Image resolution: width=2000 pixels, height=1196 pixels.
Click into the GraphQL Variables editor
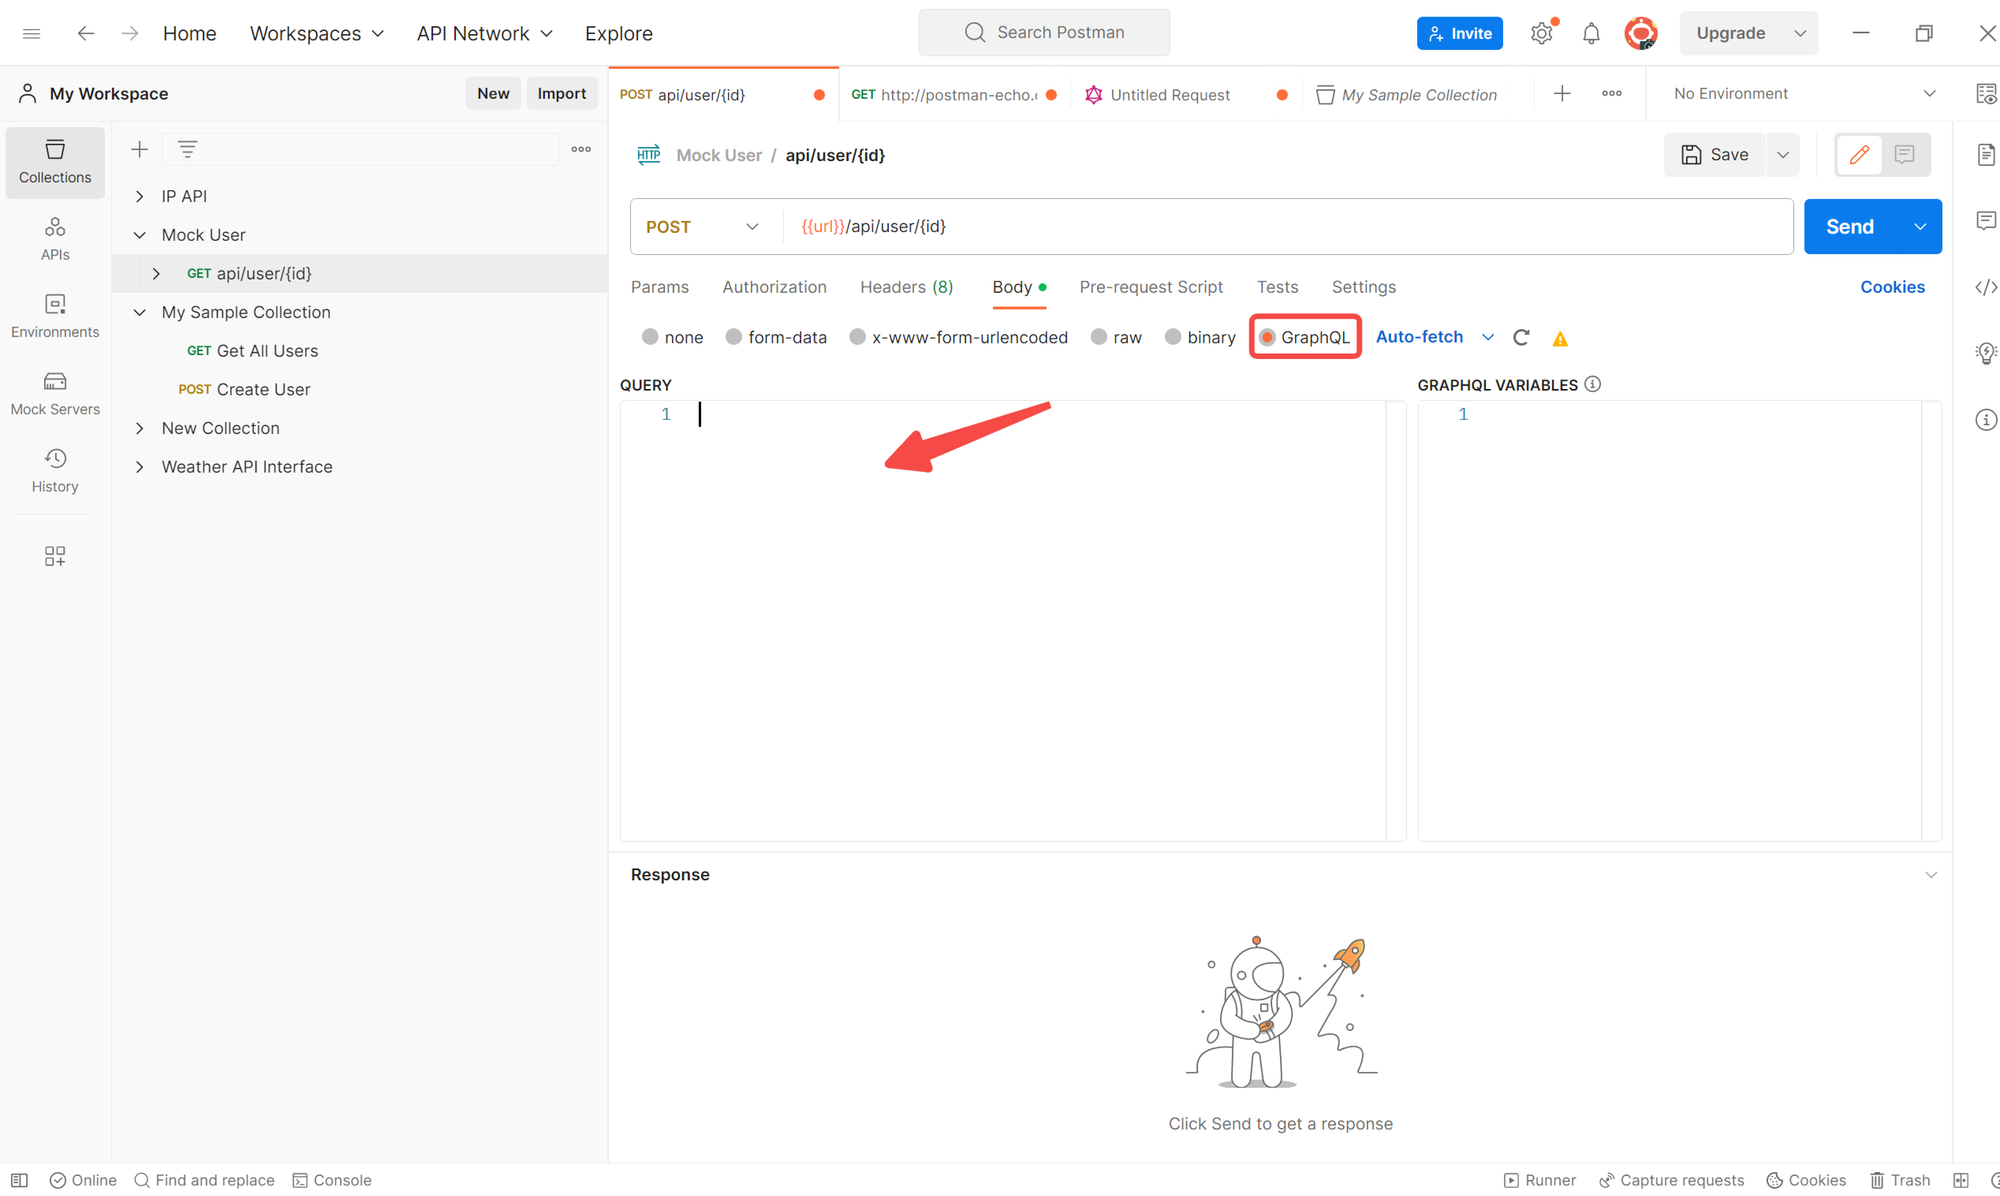click(1679, 620)
